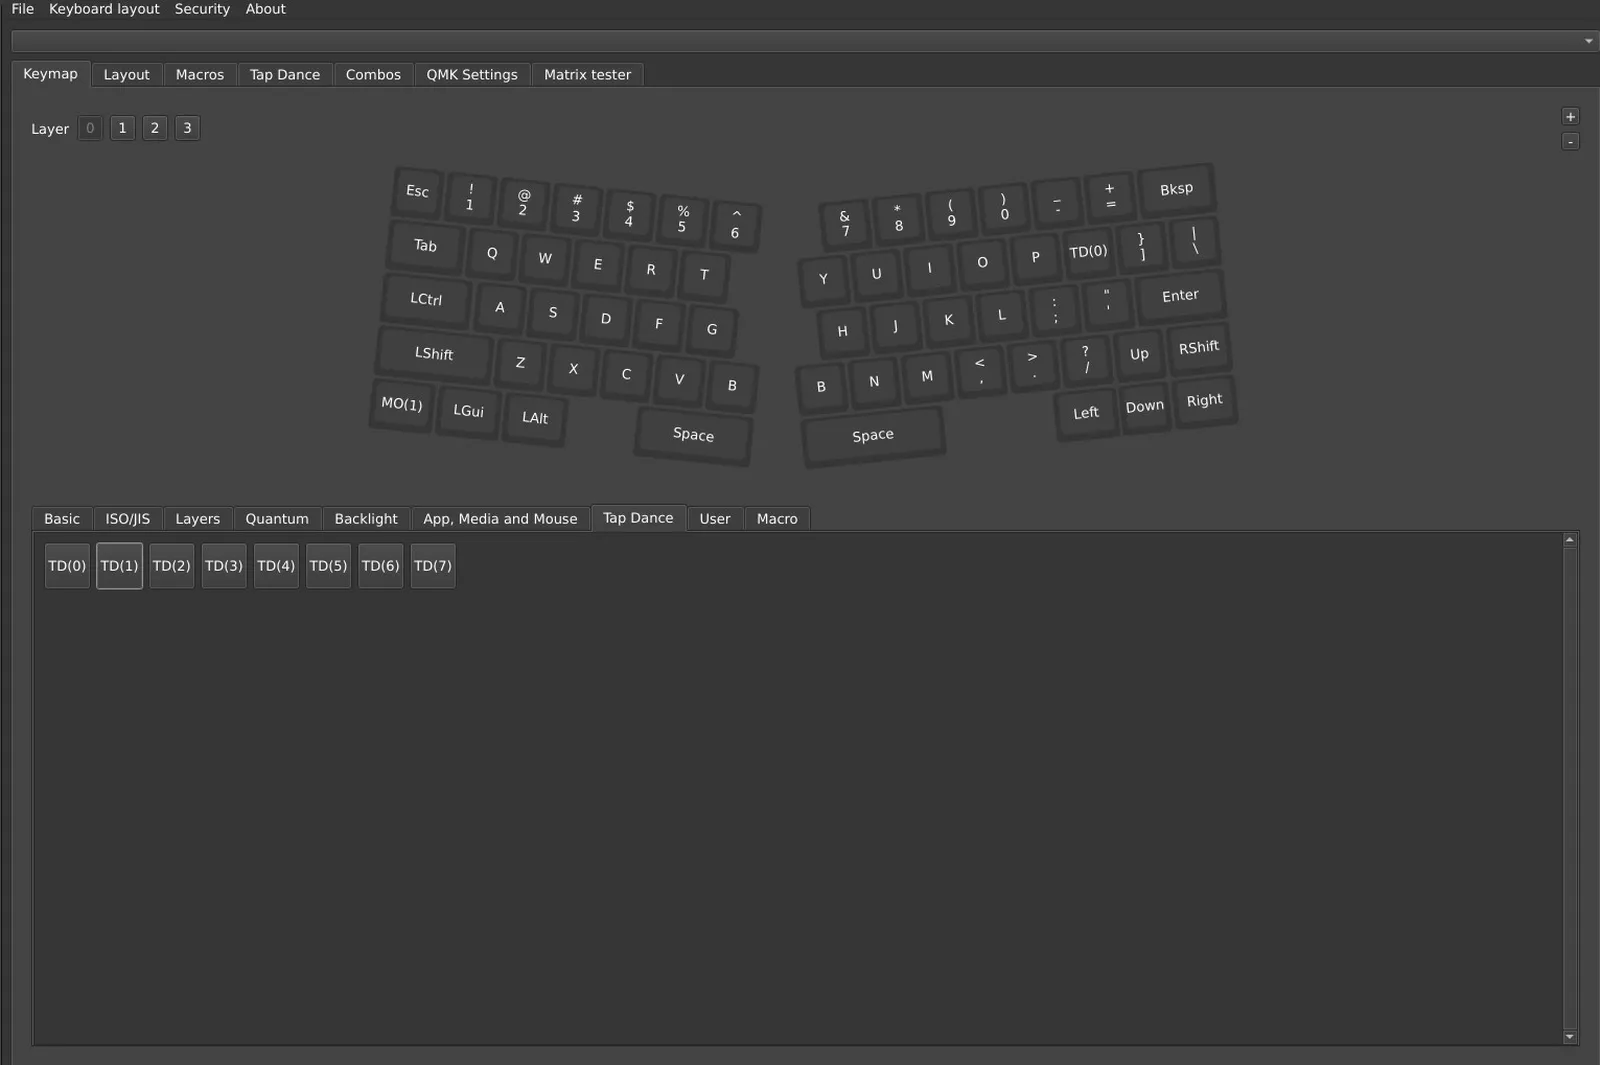
Task: Click the keycode panel scrollbar down arrow
Action: 1570,1037
